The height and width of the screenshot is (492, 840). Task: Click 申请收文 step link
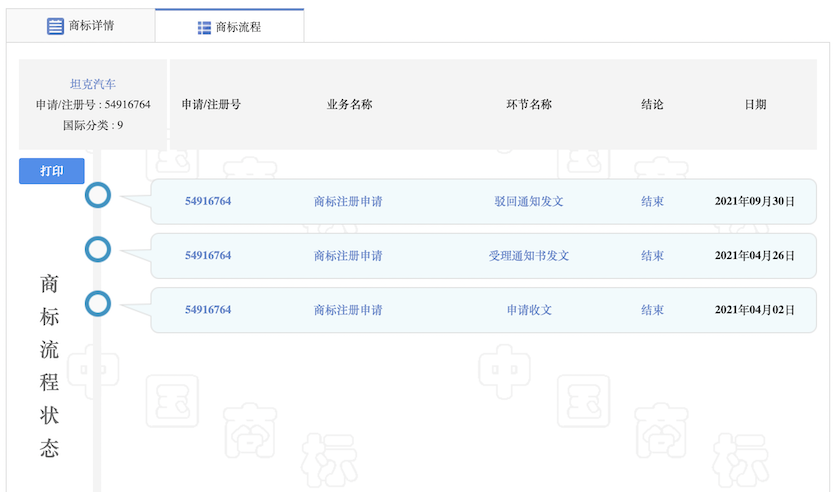pos(529,310)
